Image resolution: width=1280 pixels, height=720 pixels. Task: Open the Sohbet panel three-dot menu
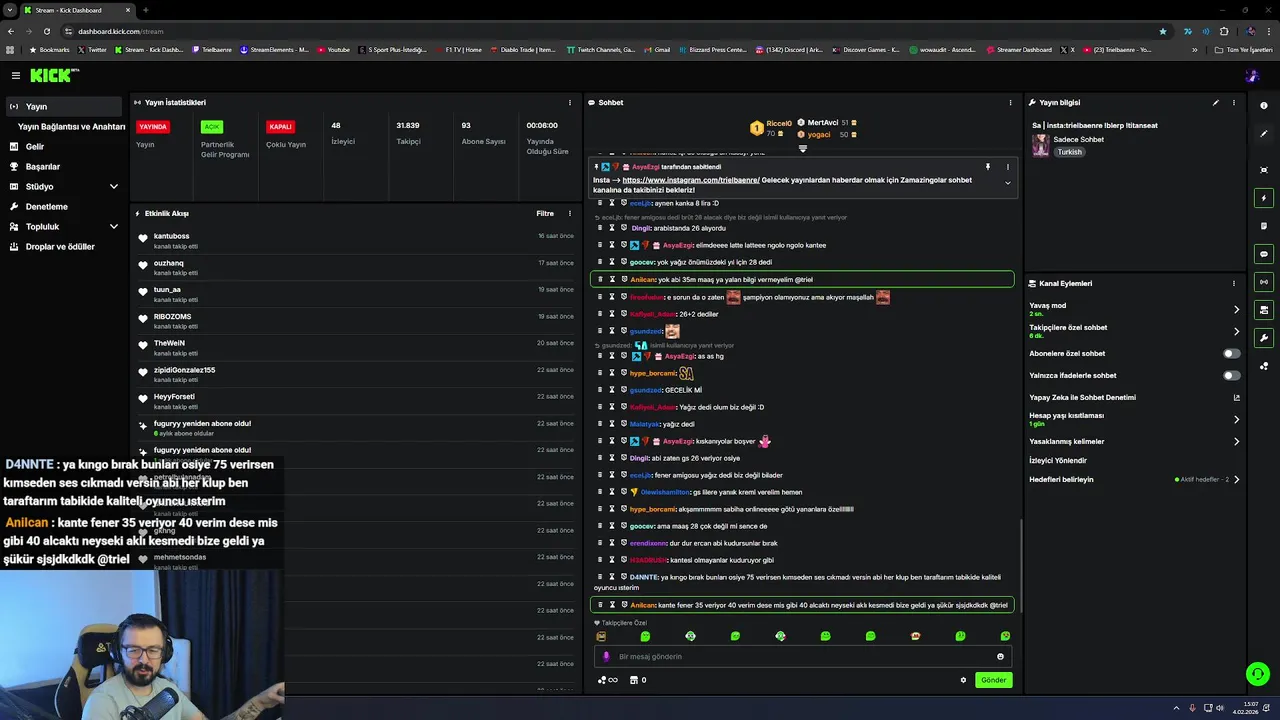coord(1010,102)
